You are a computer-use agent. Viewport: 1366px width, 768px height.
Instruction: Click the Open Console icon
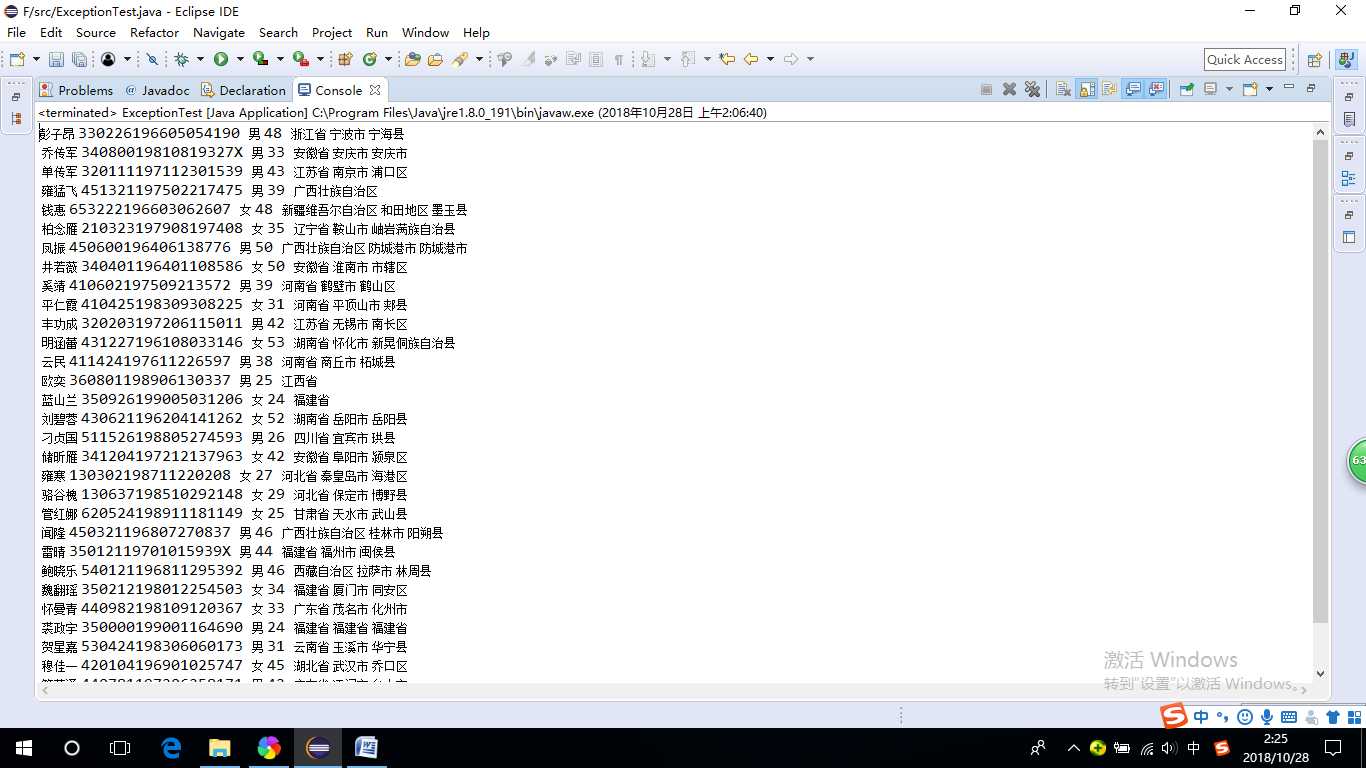click(1250, 89)
